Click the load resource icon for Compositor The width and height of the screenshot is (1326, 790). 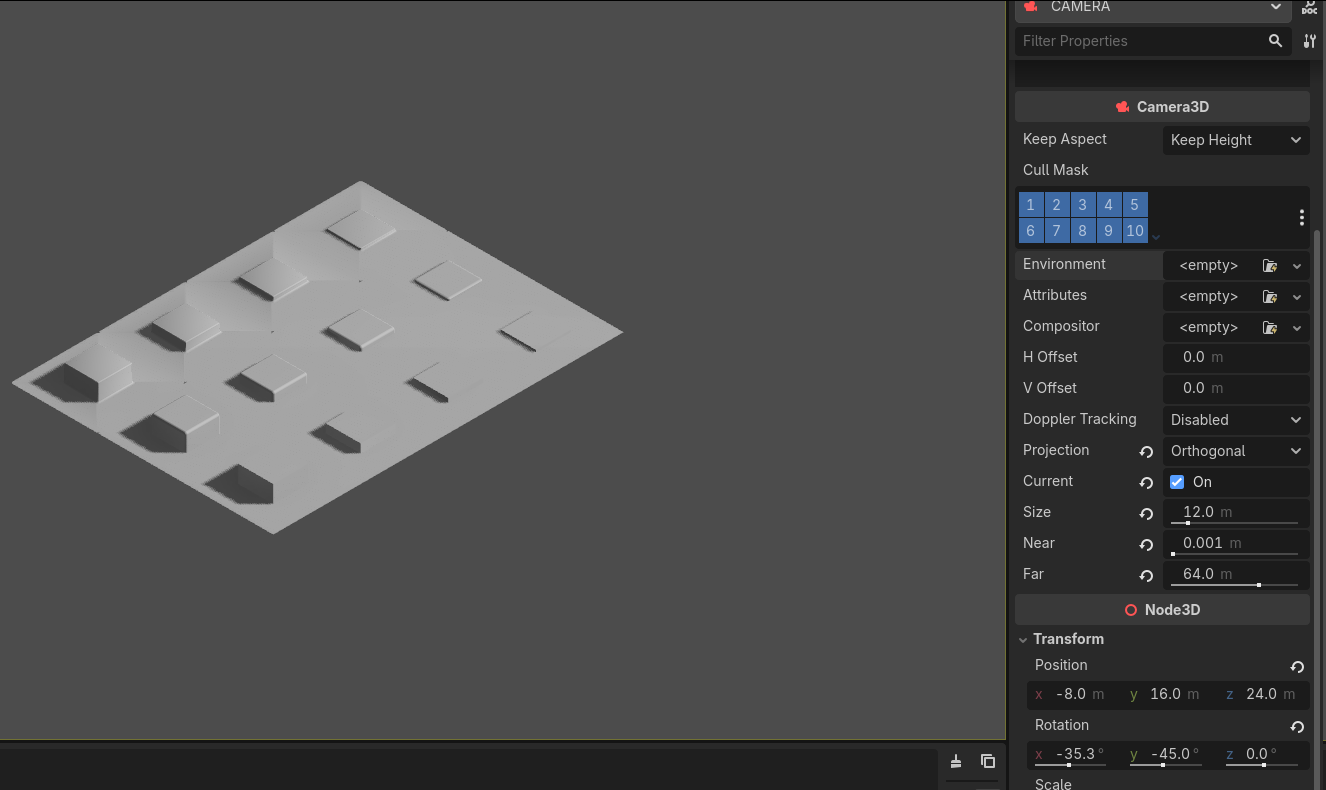pos(1270,328)
